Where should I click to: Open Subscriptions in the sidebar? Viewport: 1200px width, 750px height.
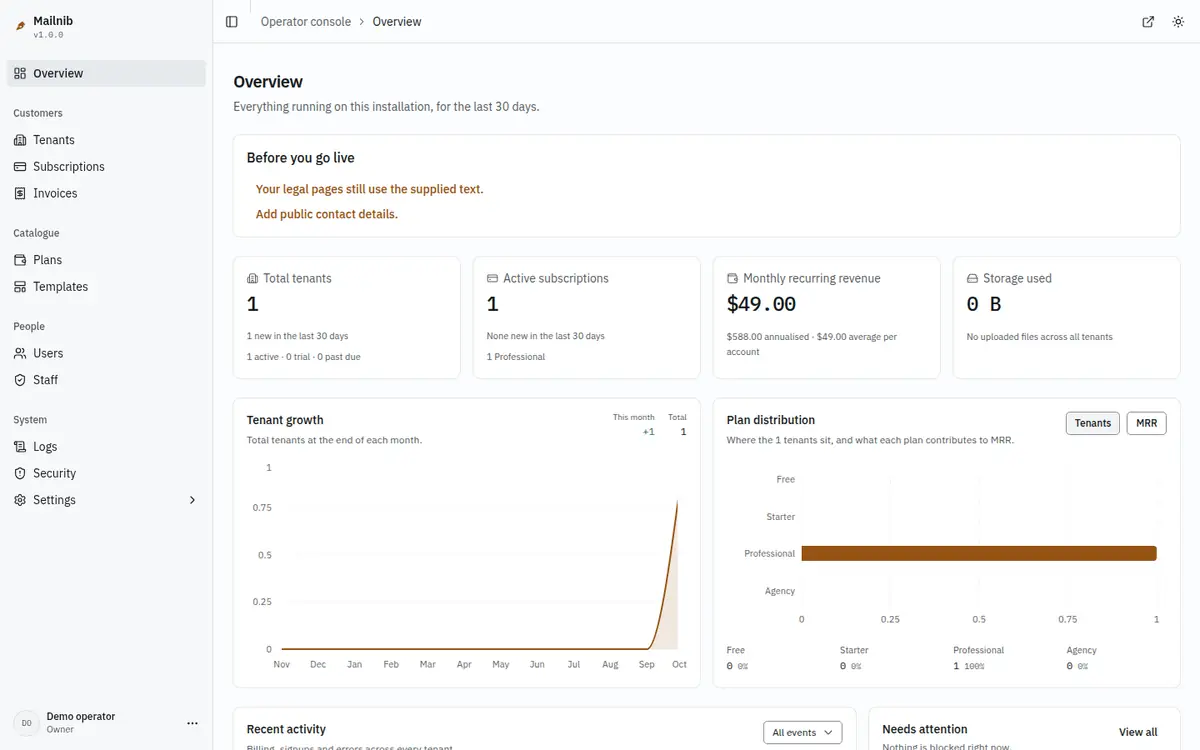106,167
